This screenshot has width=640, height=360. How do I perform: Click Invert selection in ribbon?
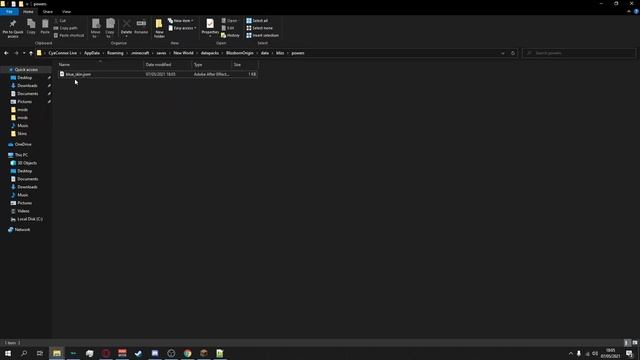tap(262, 36)
